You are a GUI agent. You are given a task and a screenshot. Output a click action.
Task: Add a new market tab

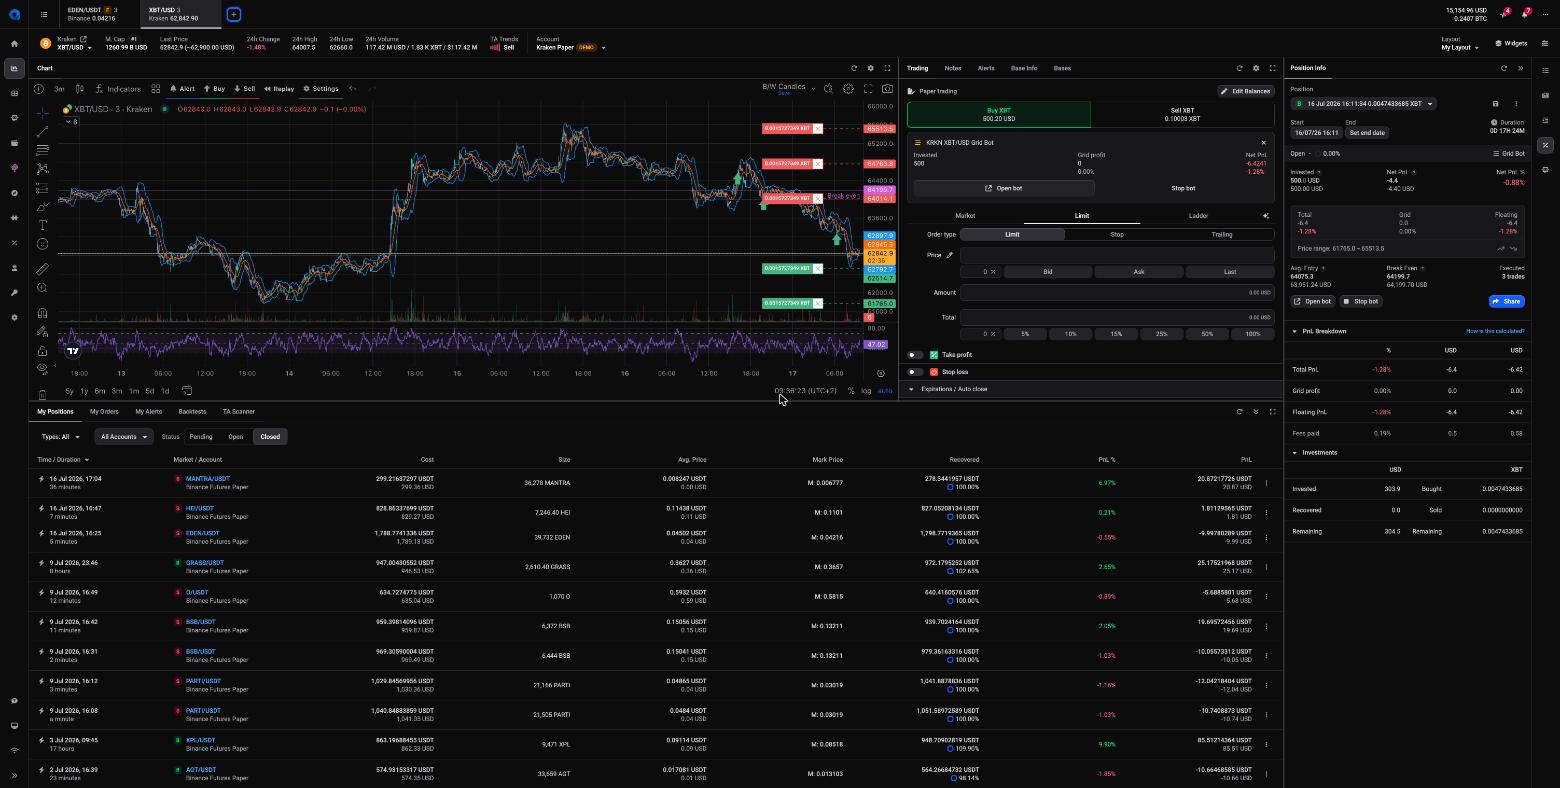(x=233, y=14)
